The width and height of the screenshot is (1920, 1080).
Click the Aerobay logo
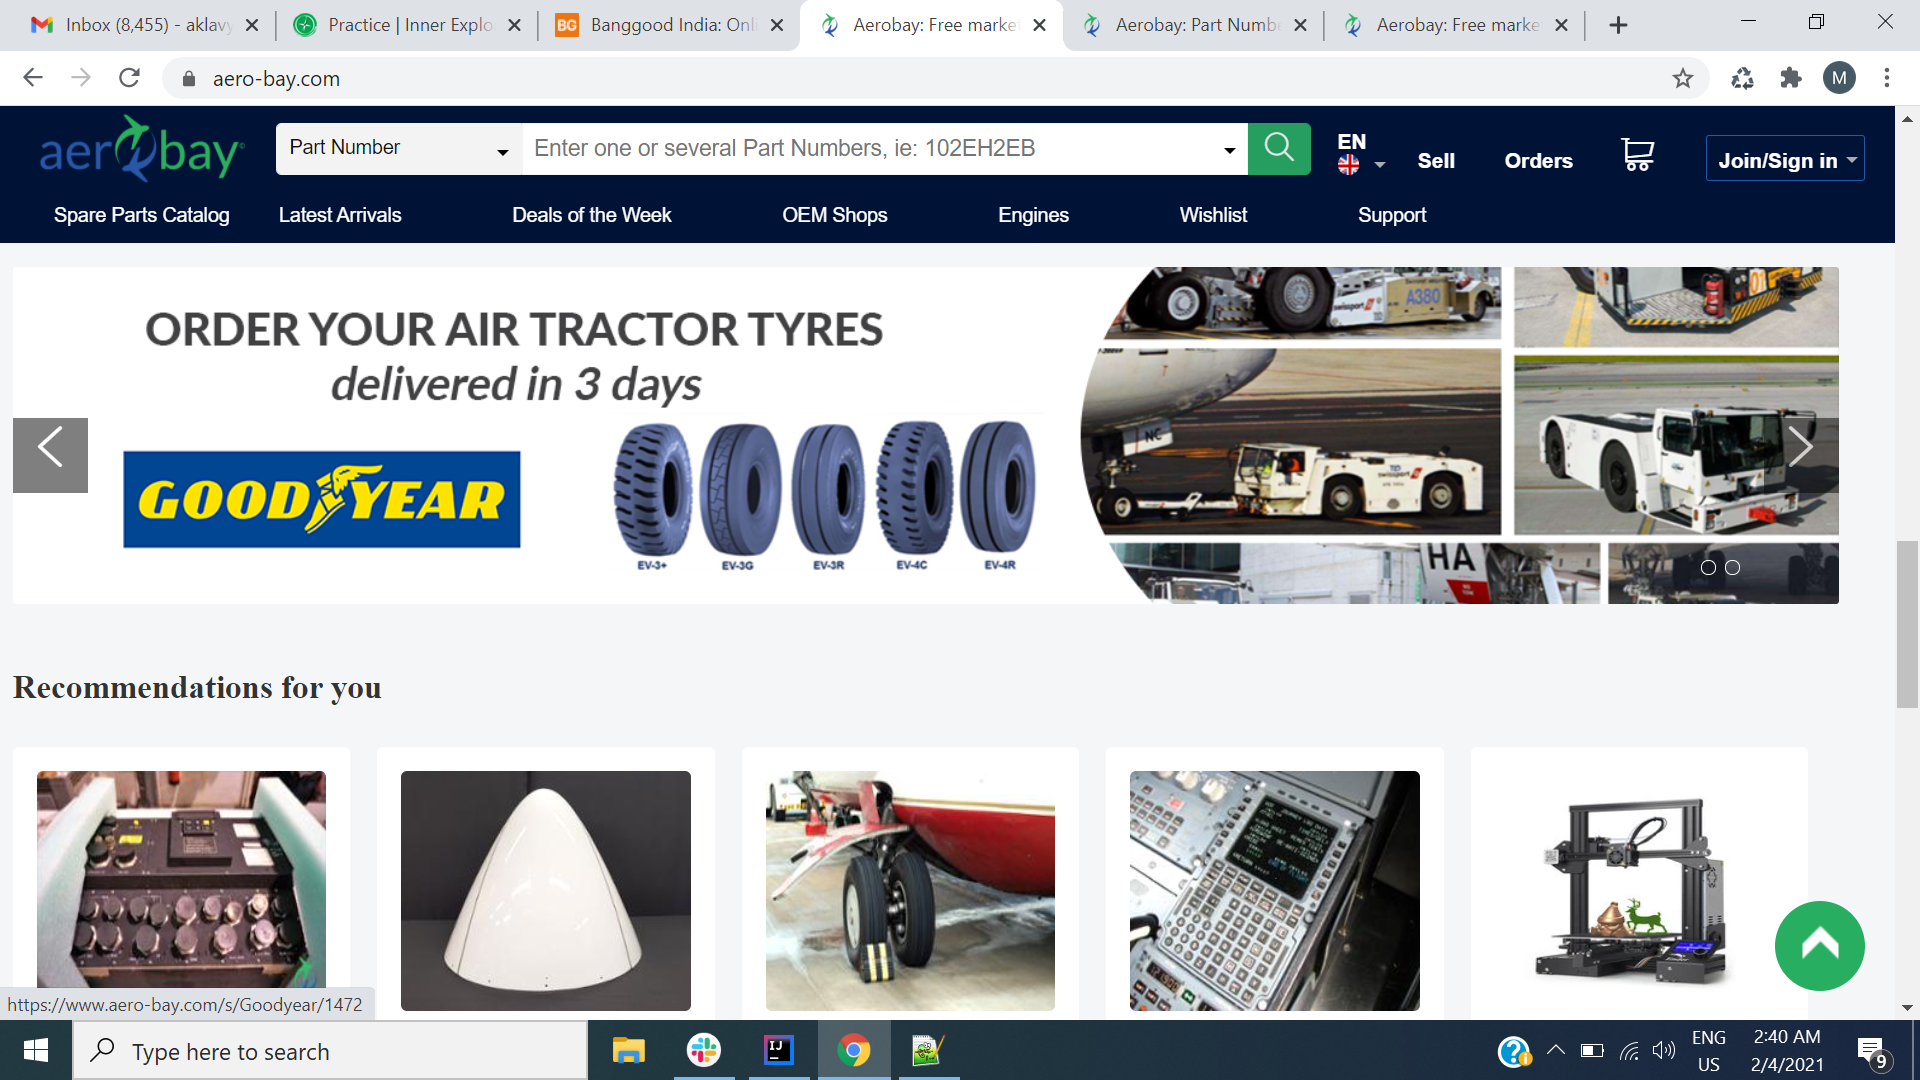(141, 150)
